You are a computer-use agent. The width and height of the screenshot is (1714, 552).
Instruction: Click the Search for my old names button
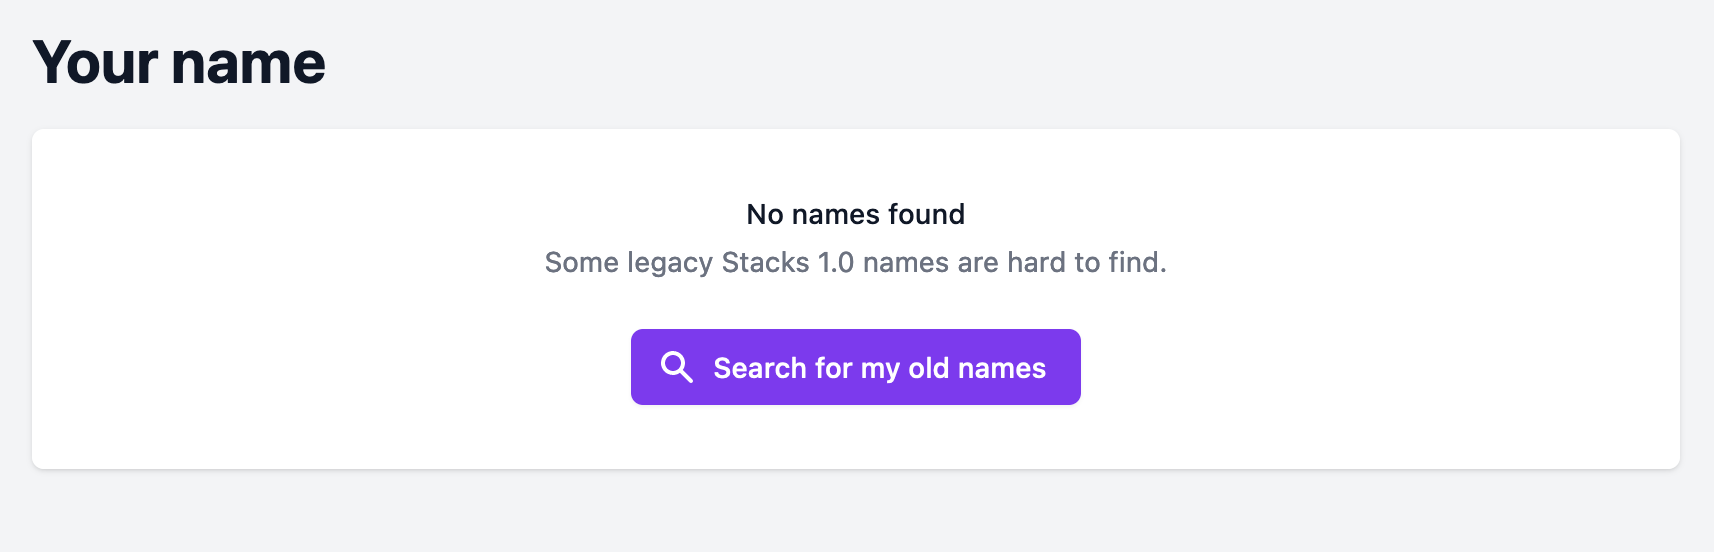click(856, 367)
